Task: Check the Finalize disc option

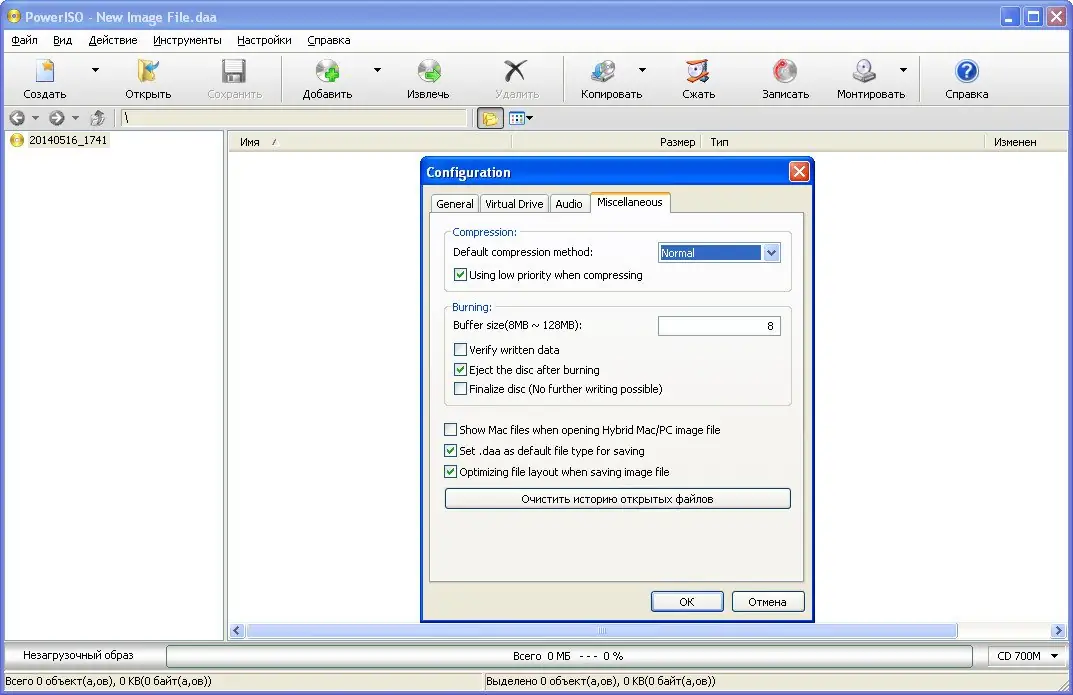Action: 460,389
